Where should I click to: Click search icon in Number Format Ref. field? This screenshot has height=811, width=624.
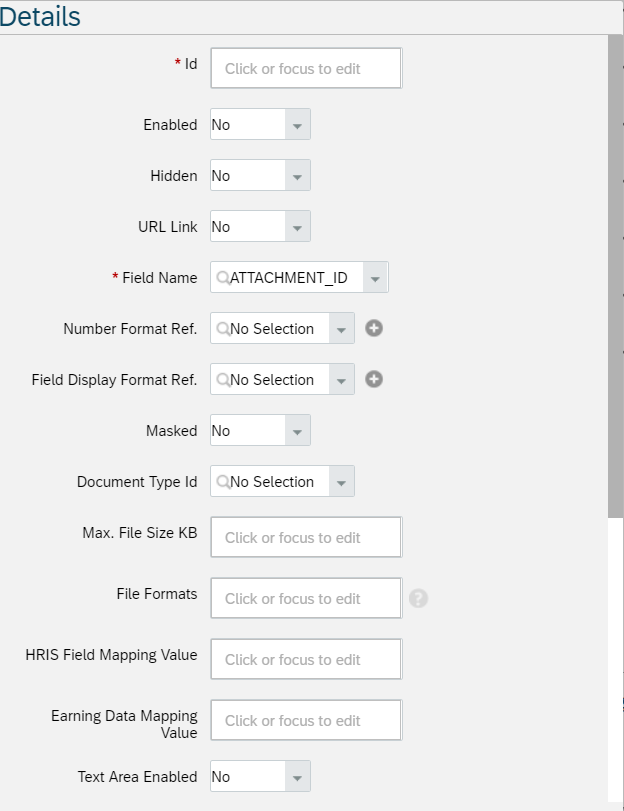(222, 328)
